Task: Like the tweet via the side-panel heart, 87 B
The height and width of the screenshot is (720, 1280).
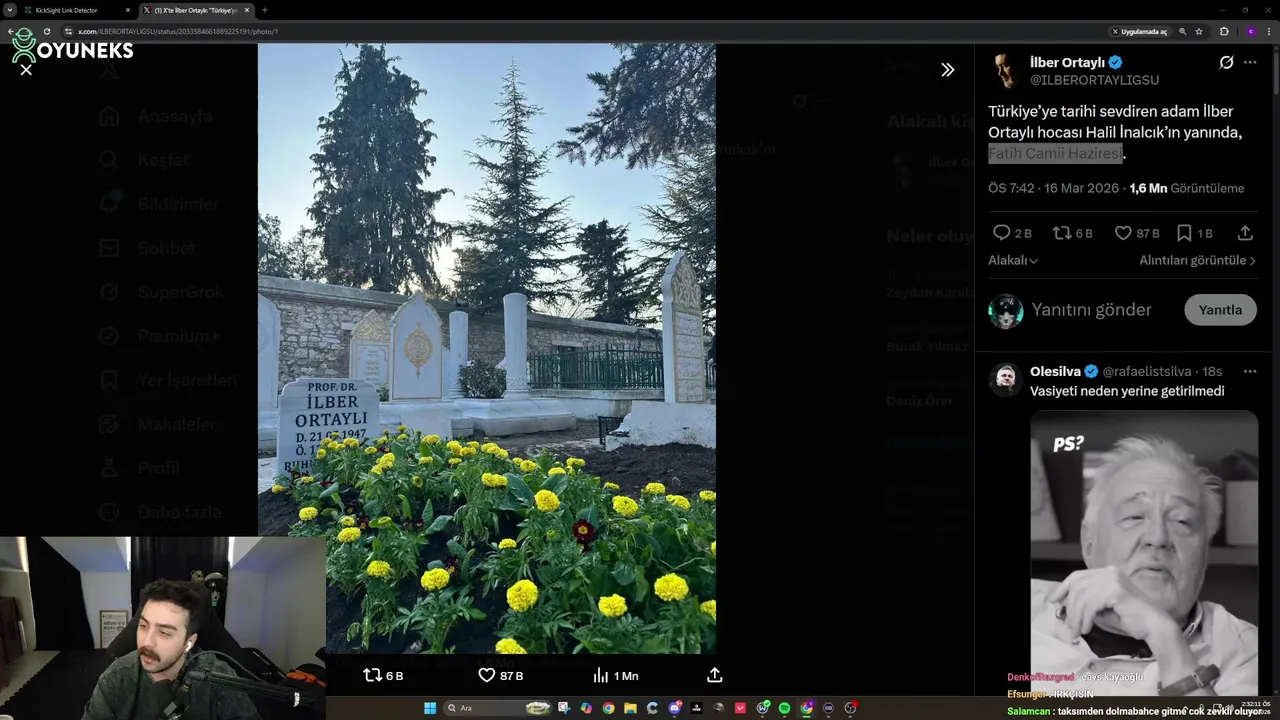Action: point(1123,233)
